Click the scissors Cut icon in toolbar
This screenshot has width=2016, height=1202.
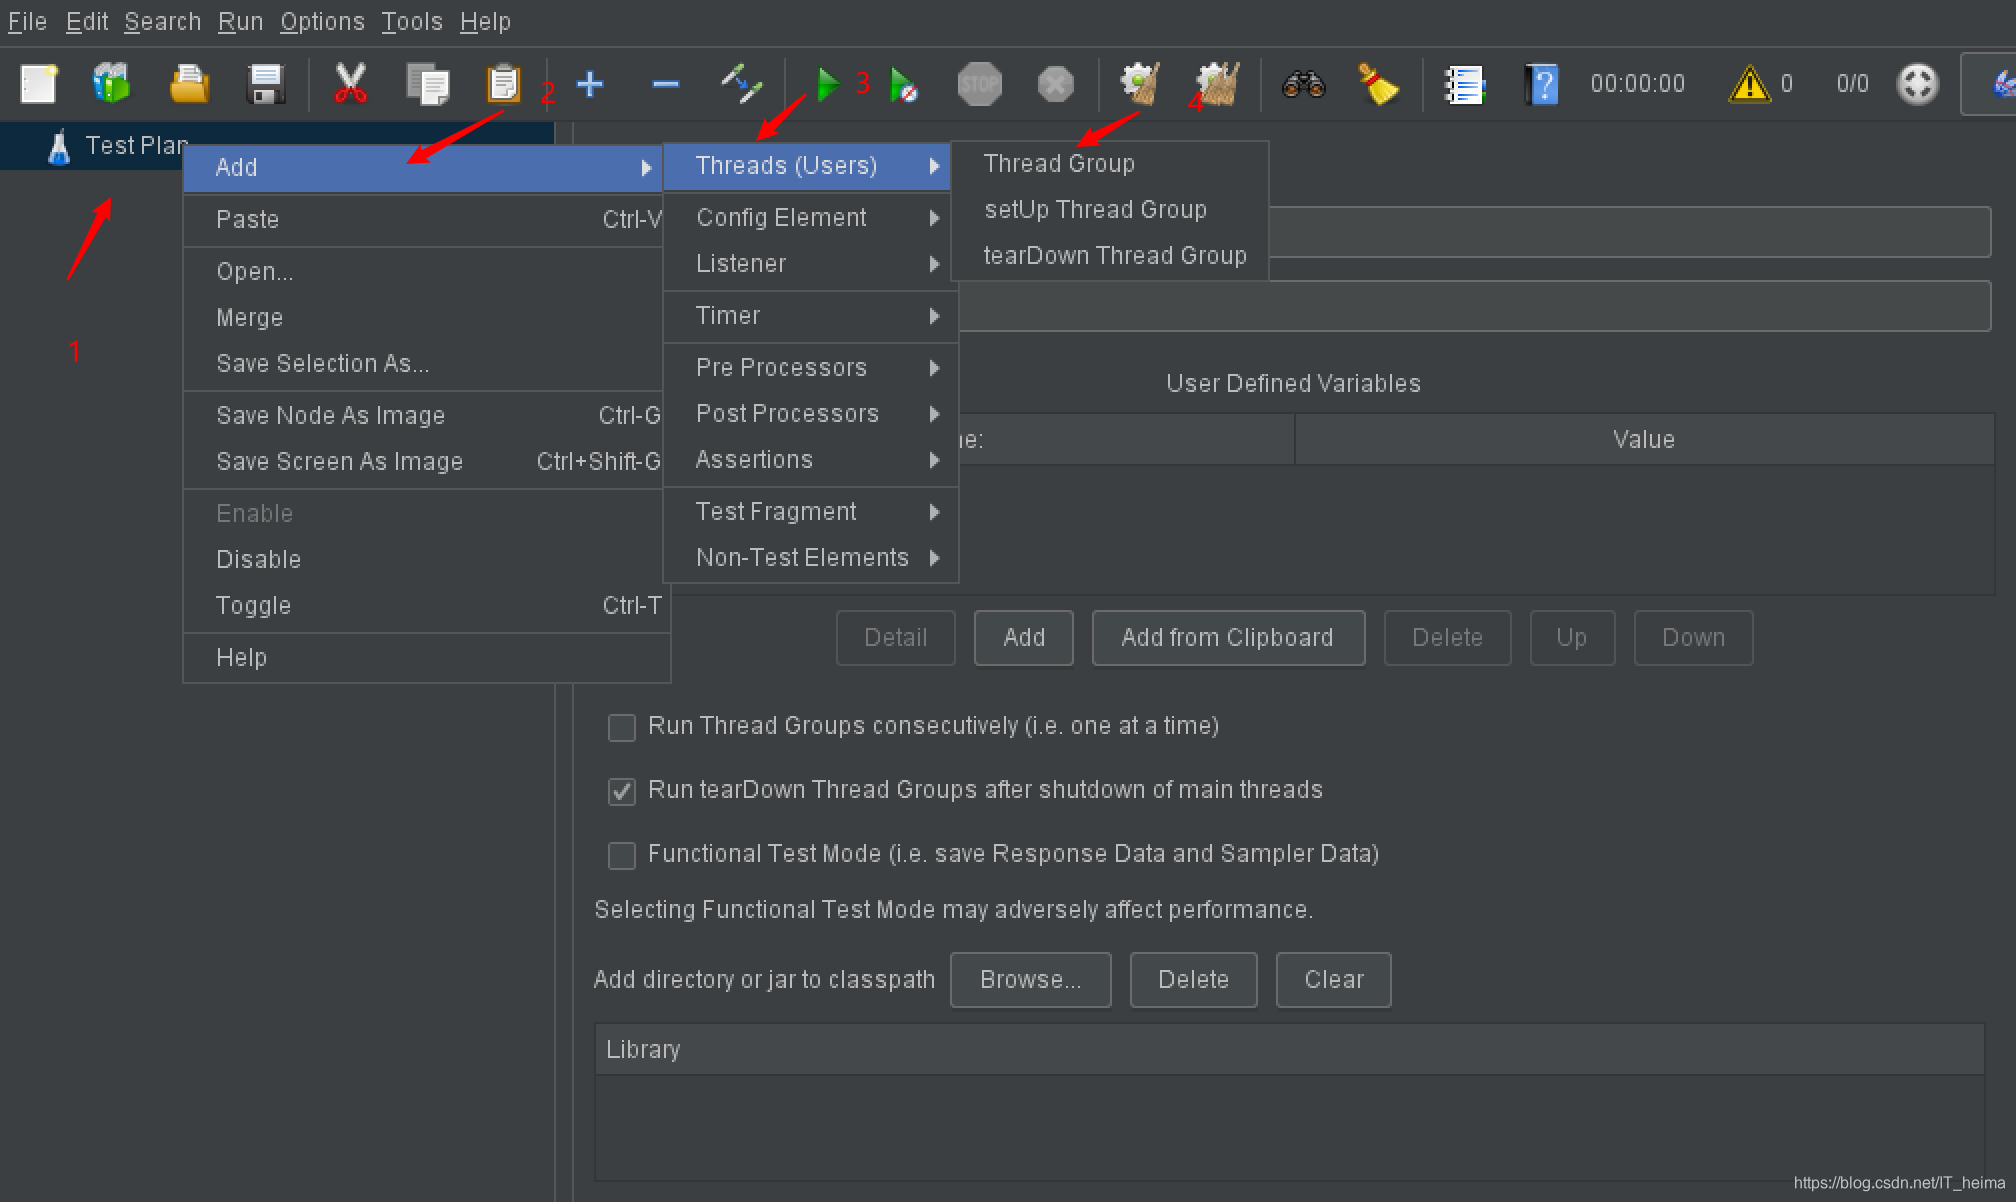[x=350, y=84]
